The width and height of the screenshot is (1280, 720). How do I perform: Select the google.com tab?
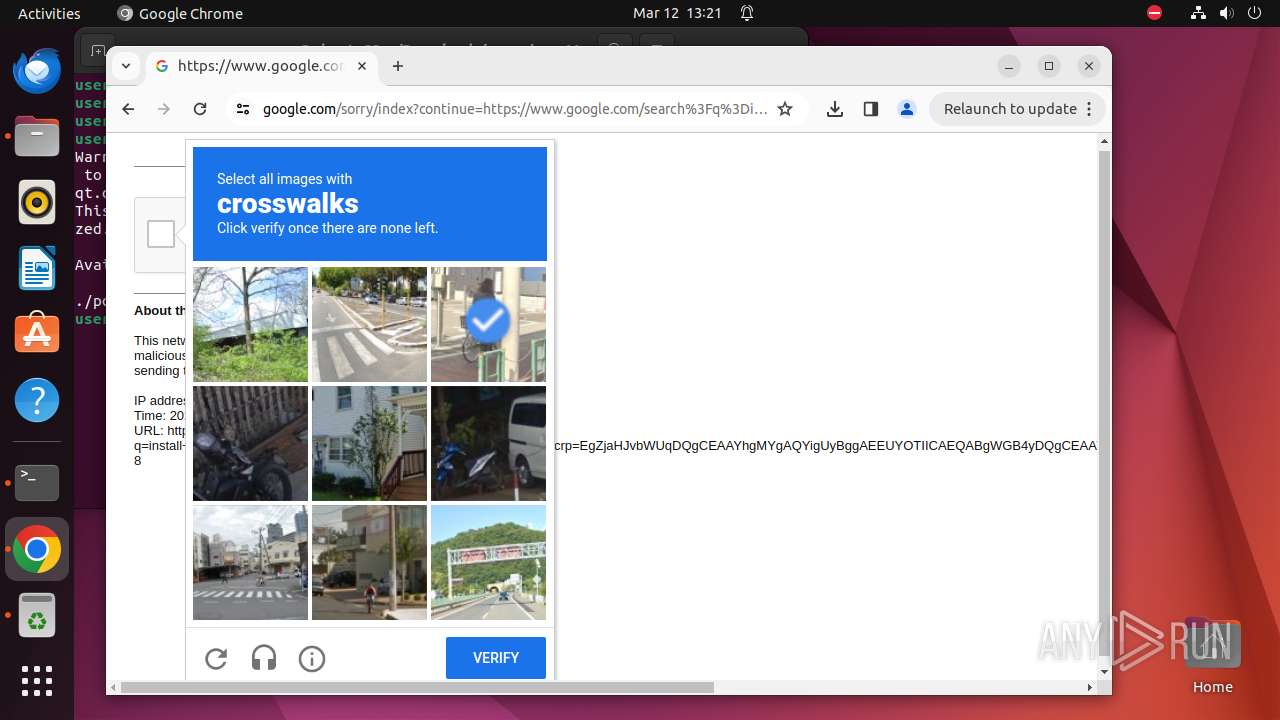pyautogui.click(x=260, y=66)
